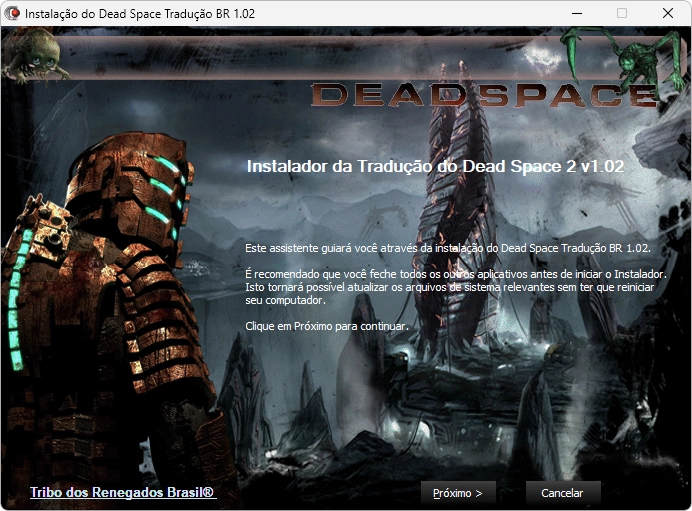
Task: Click the disabled maximize button
Action: 622,13
